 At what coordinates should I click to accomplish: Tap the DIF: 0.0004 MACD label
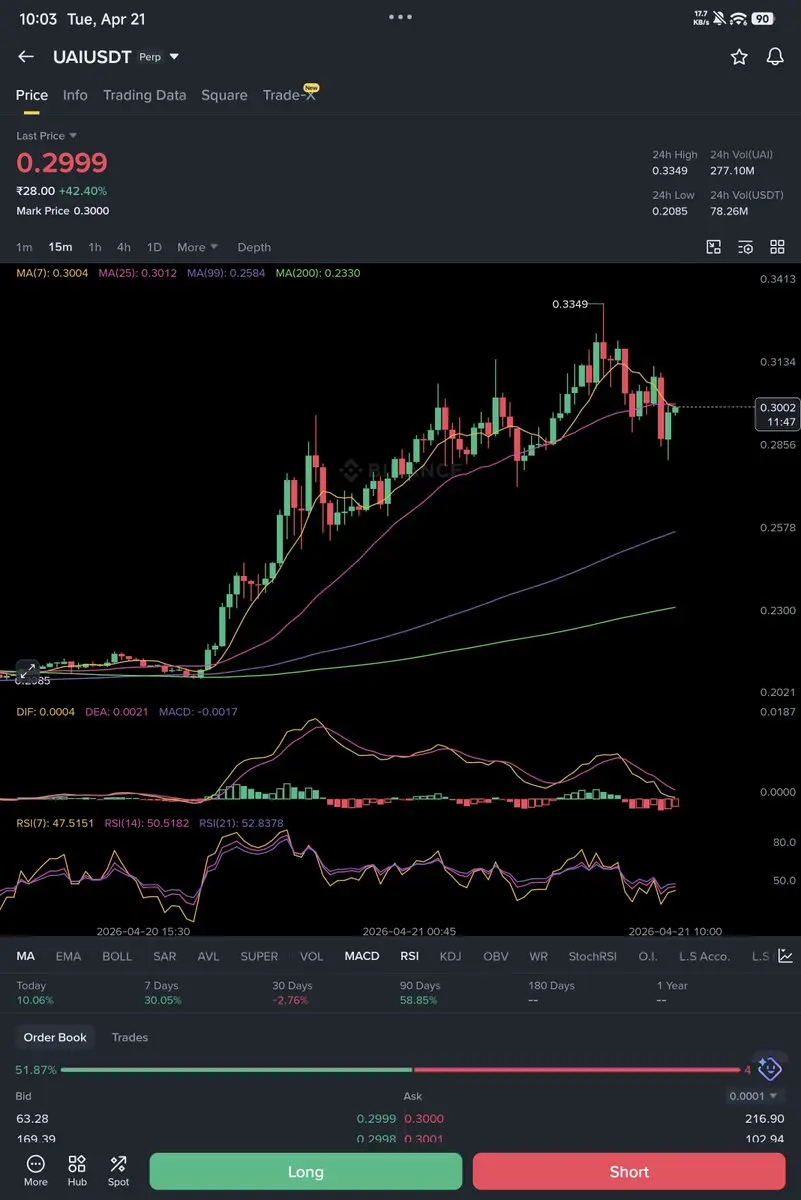[x=46, y=712]
